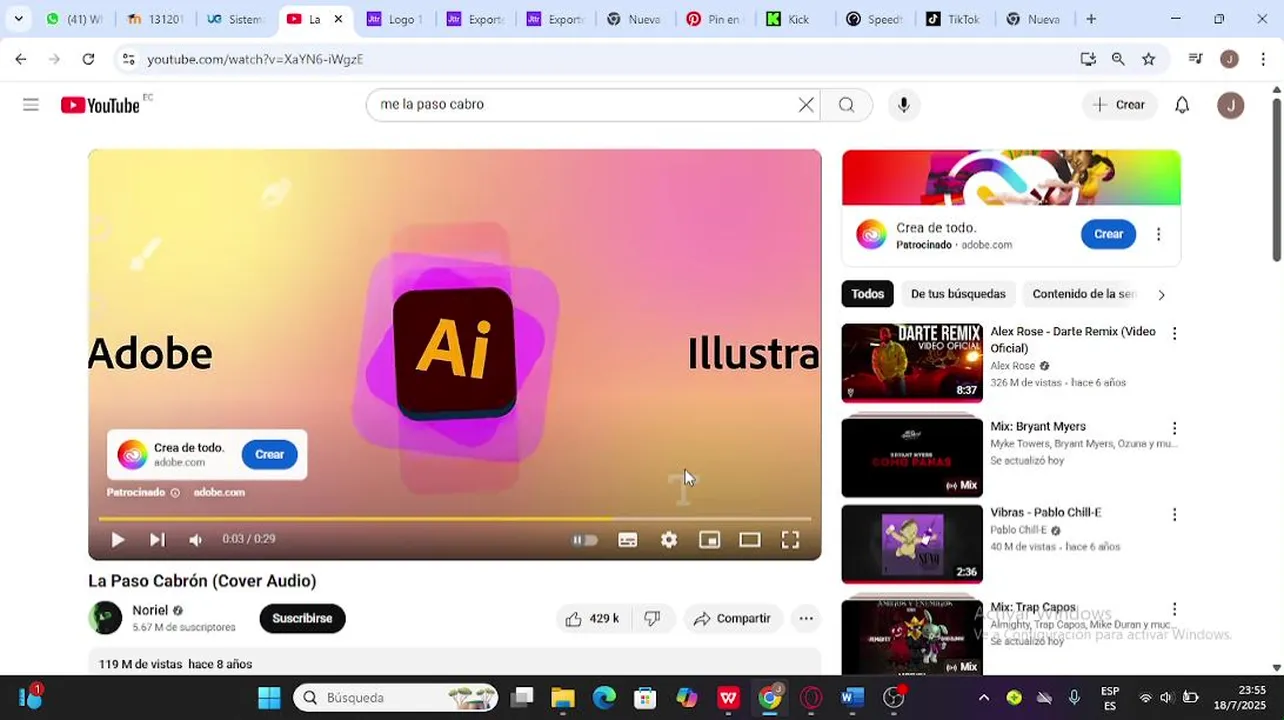Dislike the video
This screenshot has width=1284, height=720.
pos(652,619)
